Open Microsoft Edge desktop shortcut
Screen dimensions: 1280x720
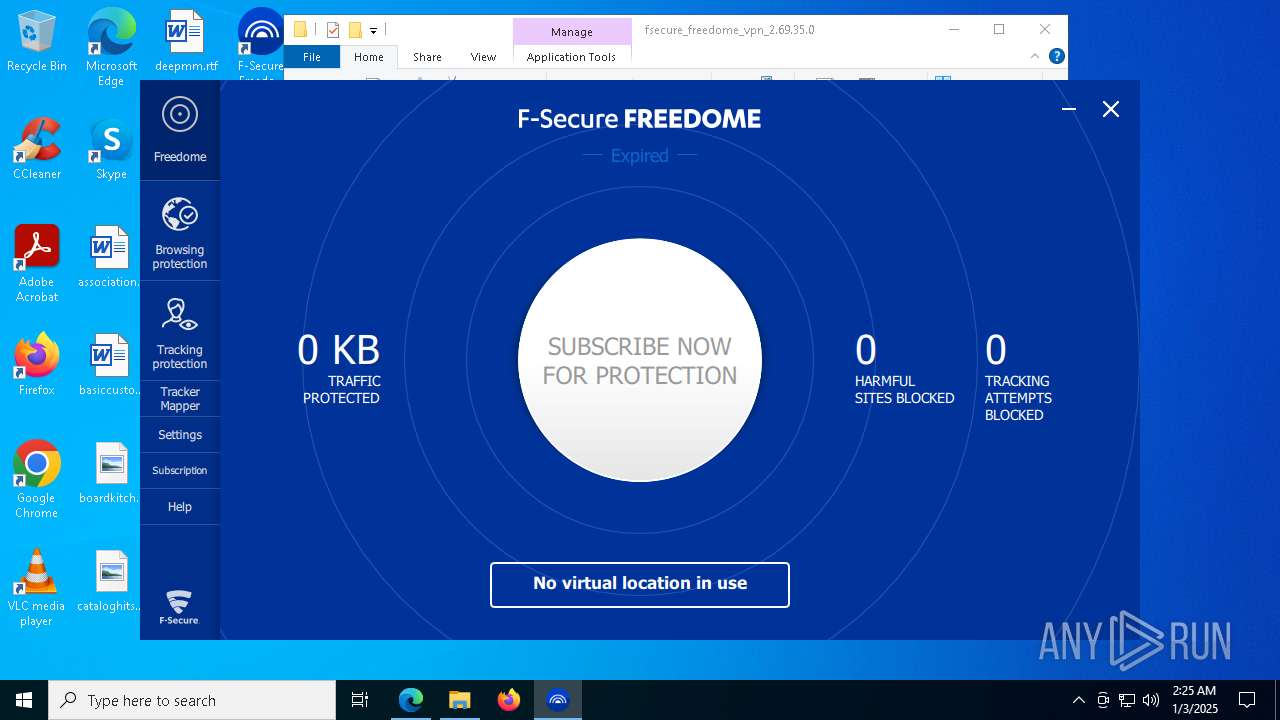(x=111, y=47)
